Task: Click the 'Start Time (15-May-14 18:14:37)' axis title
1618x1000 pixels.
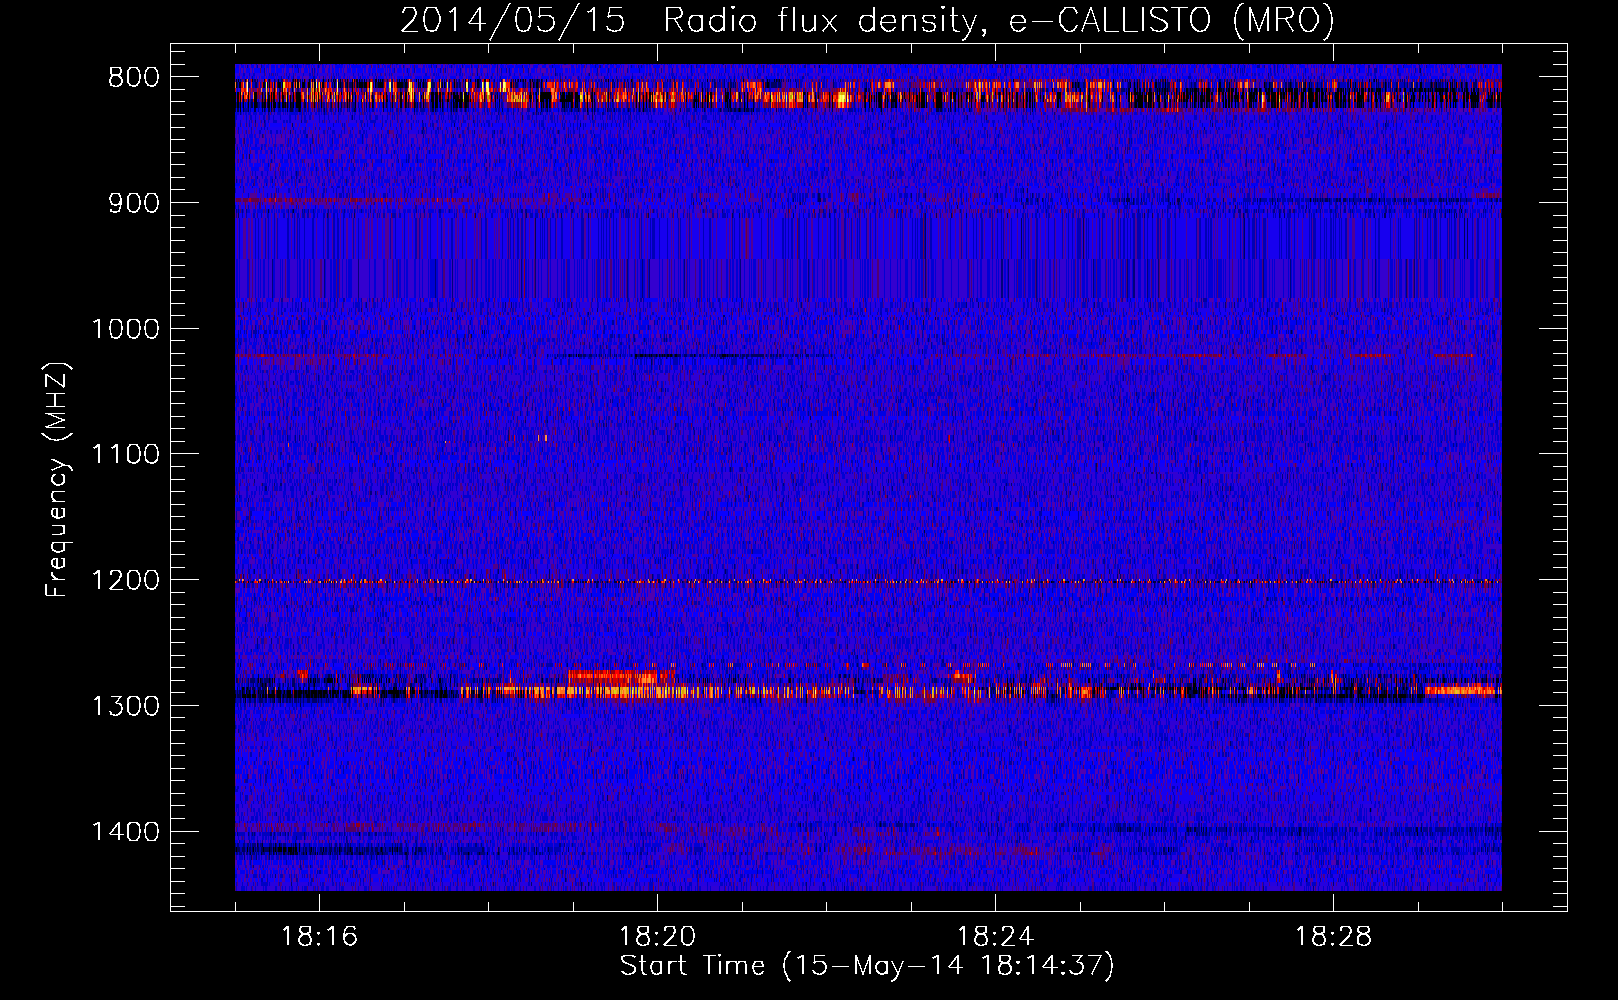Action: 867,966
